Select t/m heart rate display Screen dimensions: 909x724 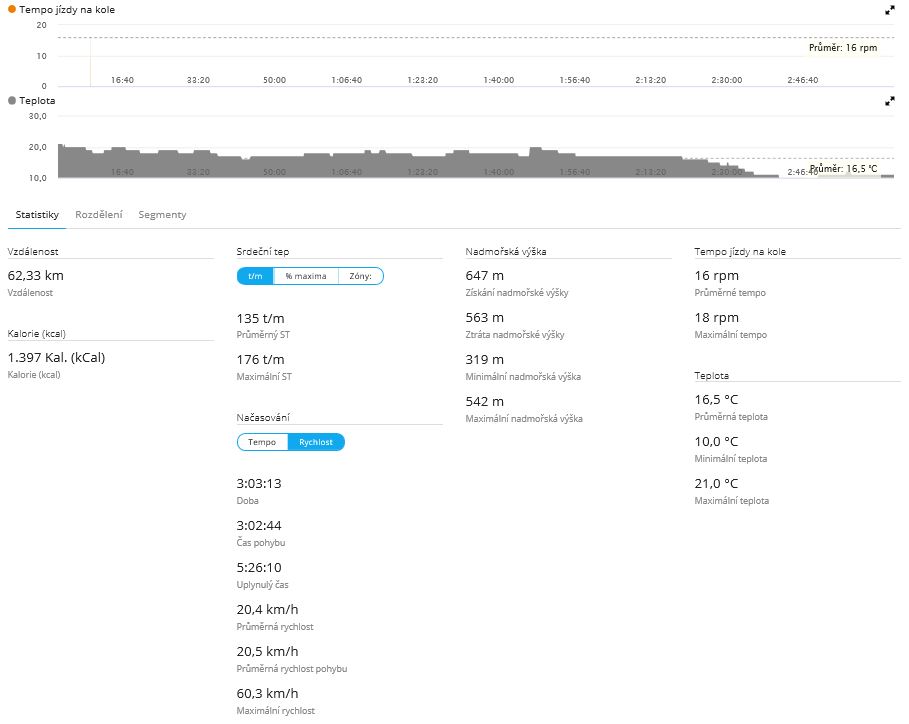tap(255, 277)
